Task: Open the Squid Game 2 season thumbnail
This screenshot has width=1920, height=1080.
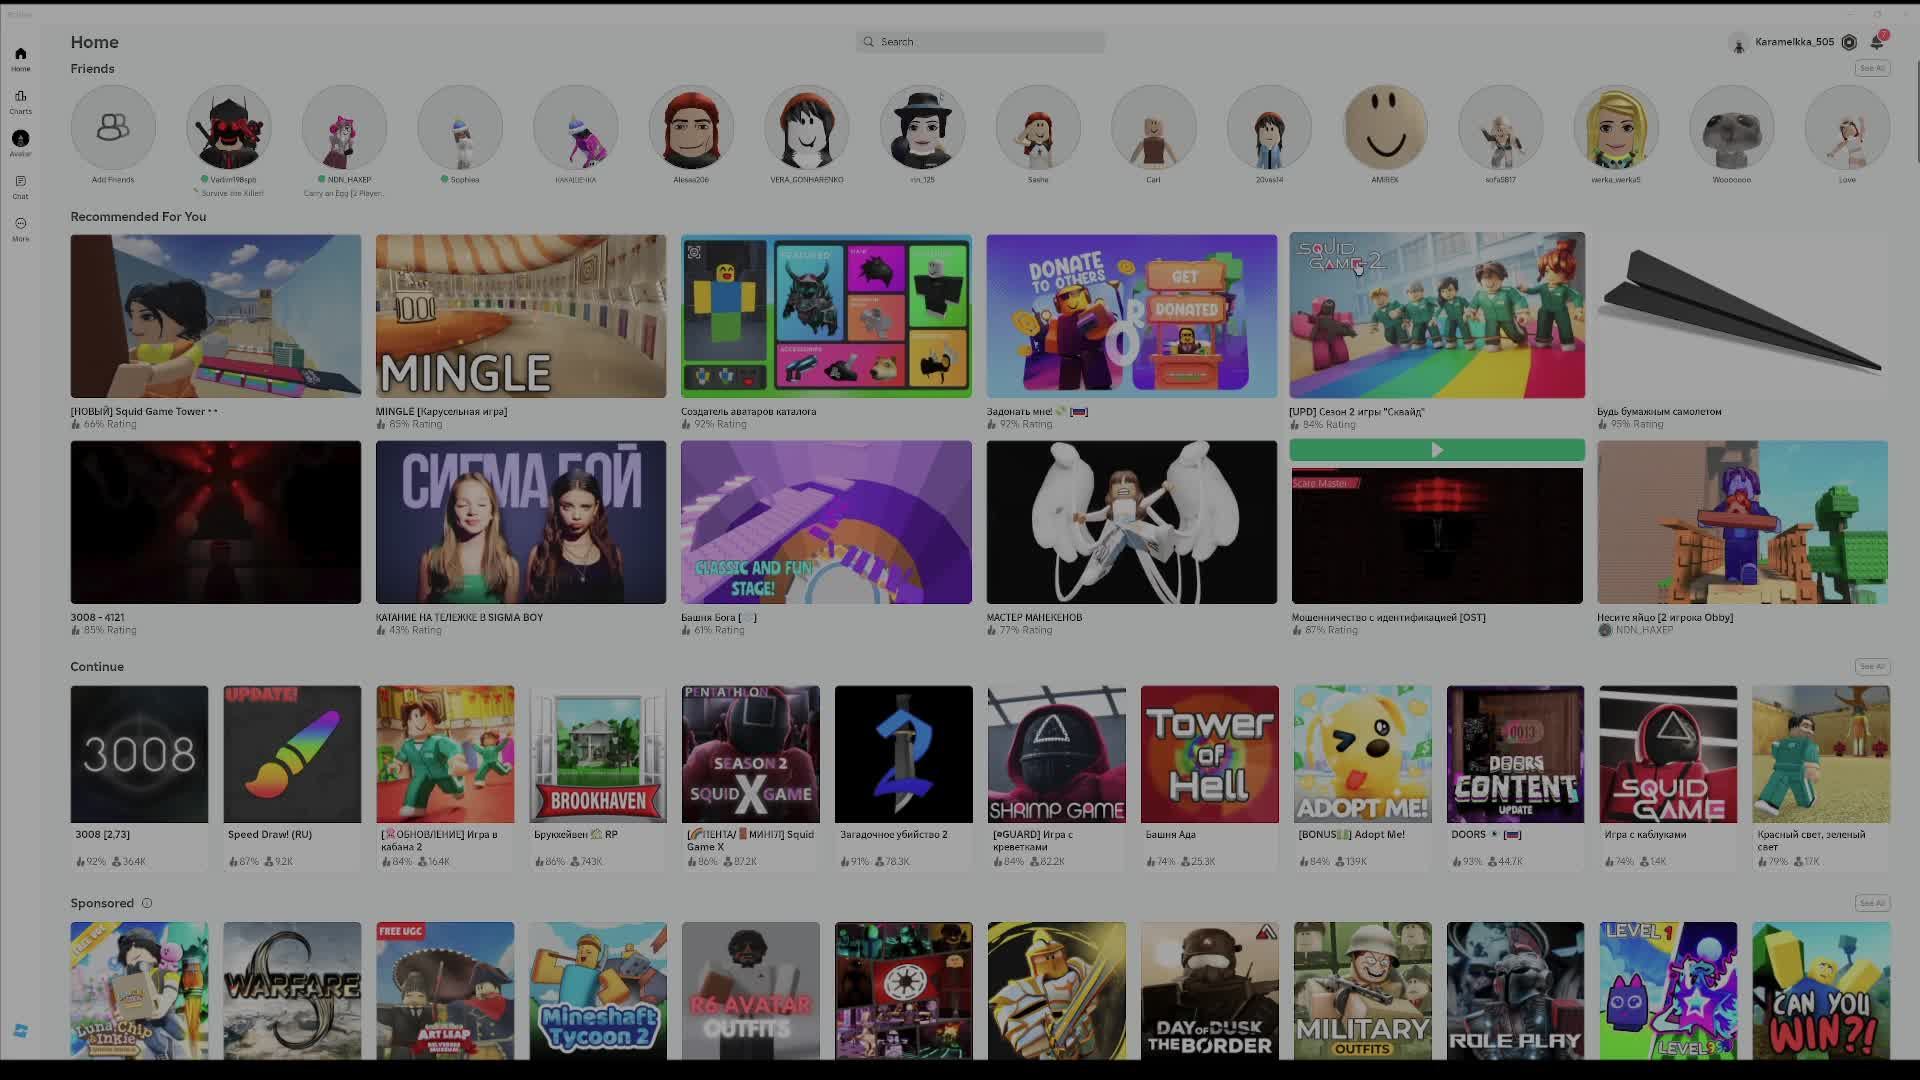Action: click(1437, 316)
